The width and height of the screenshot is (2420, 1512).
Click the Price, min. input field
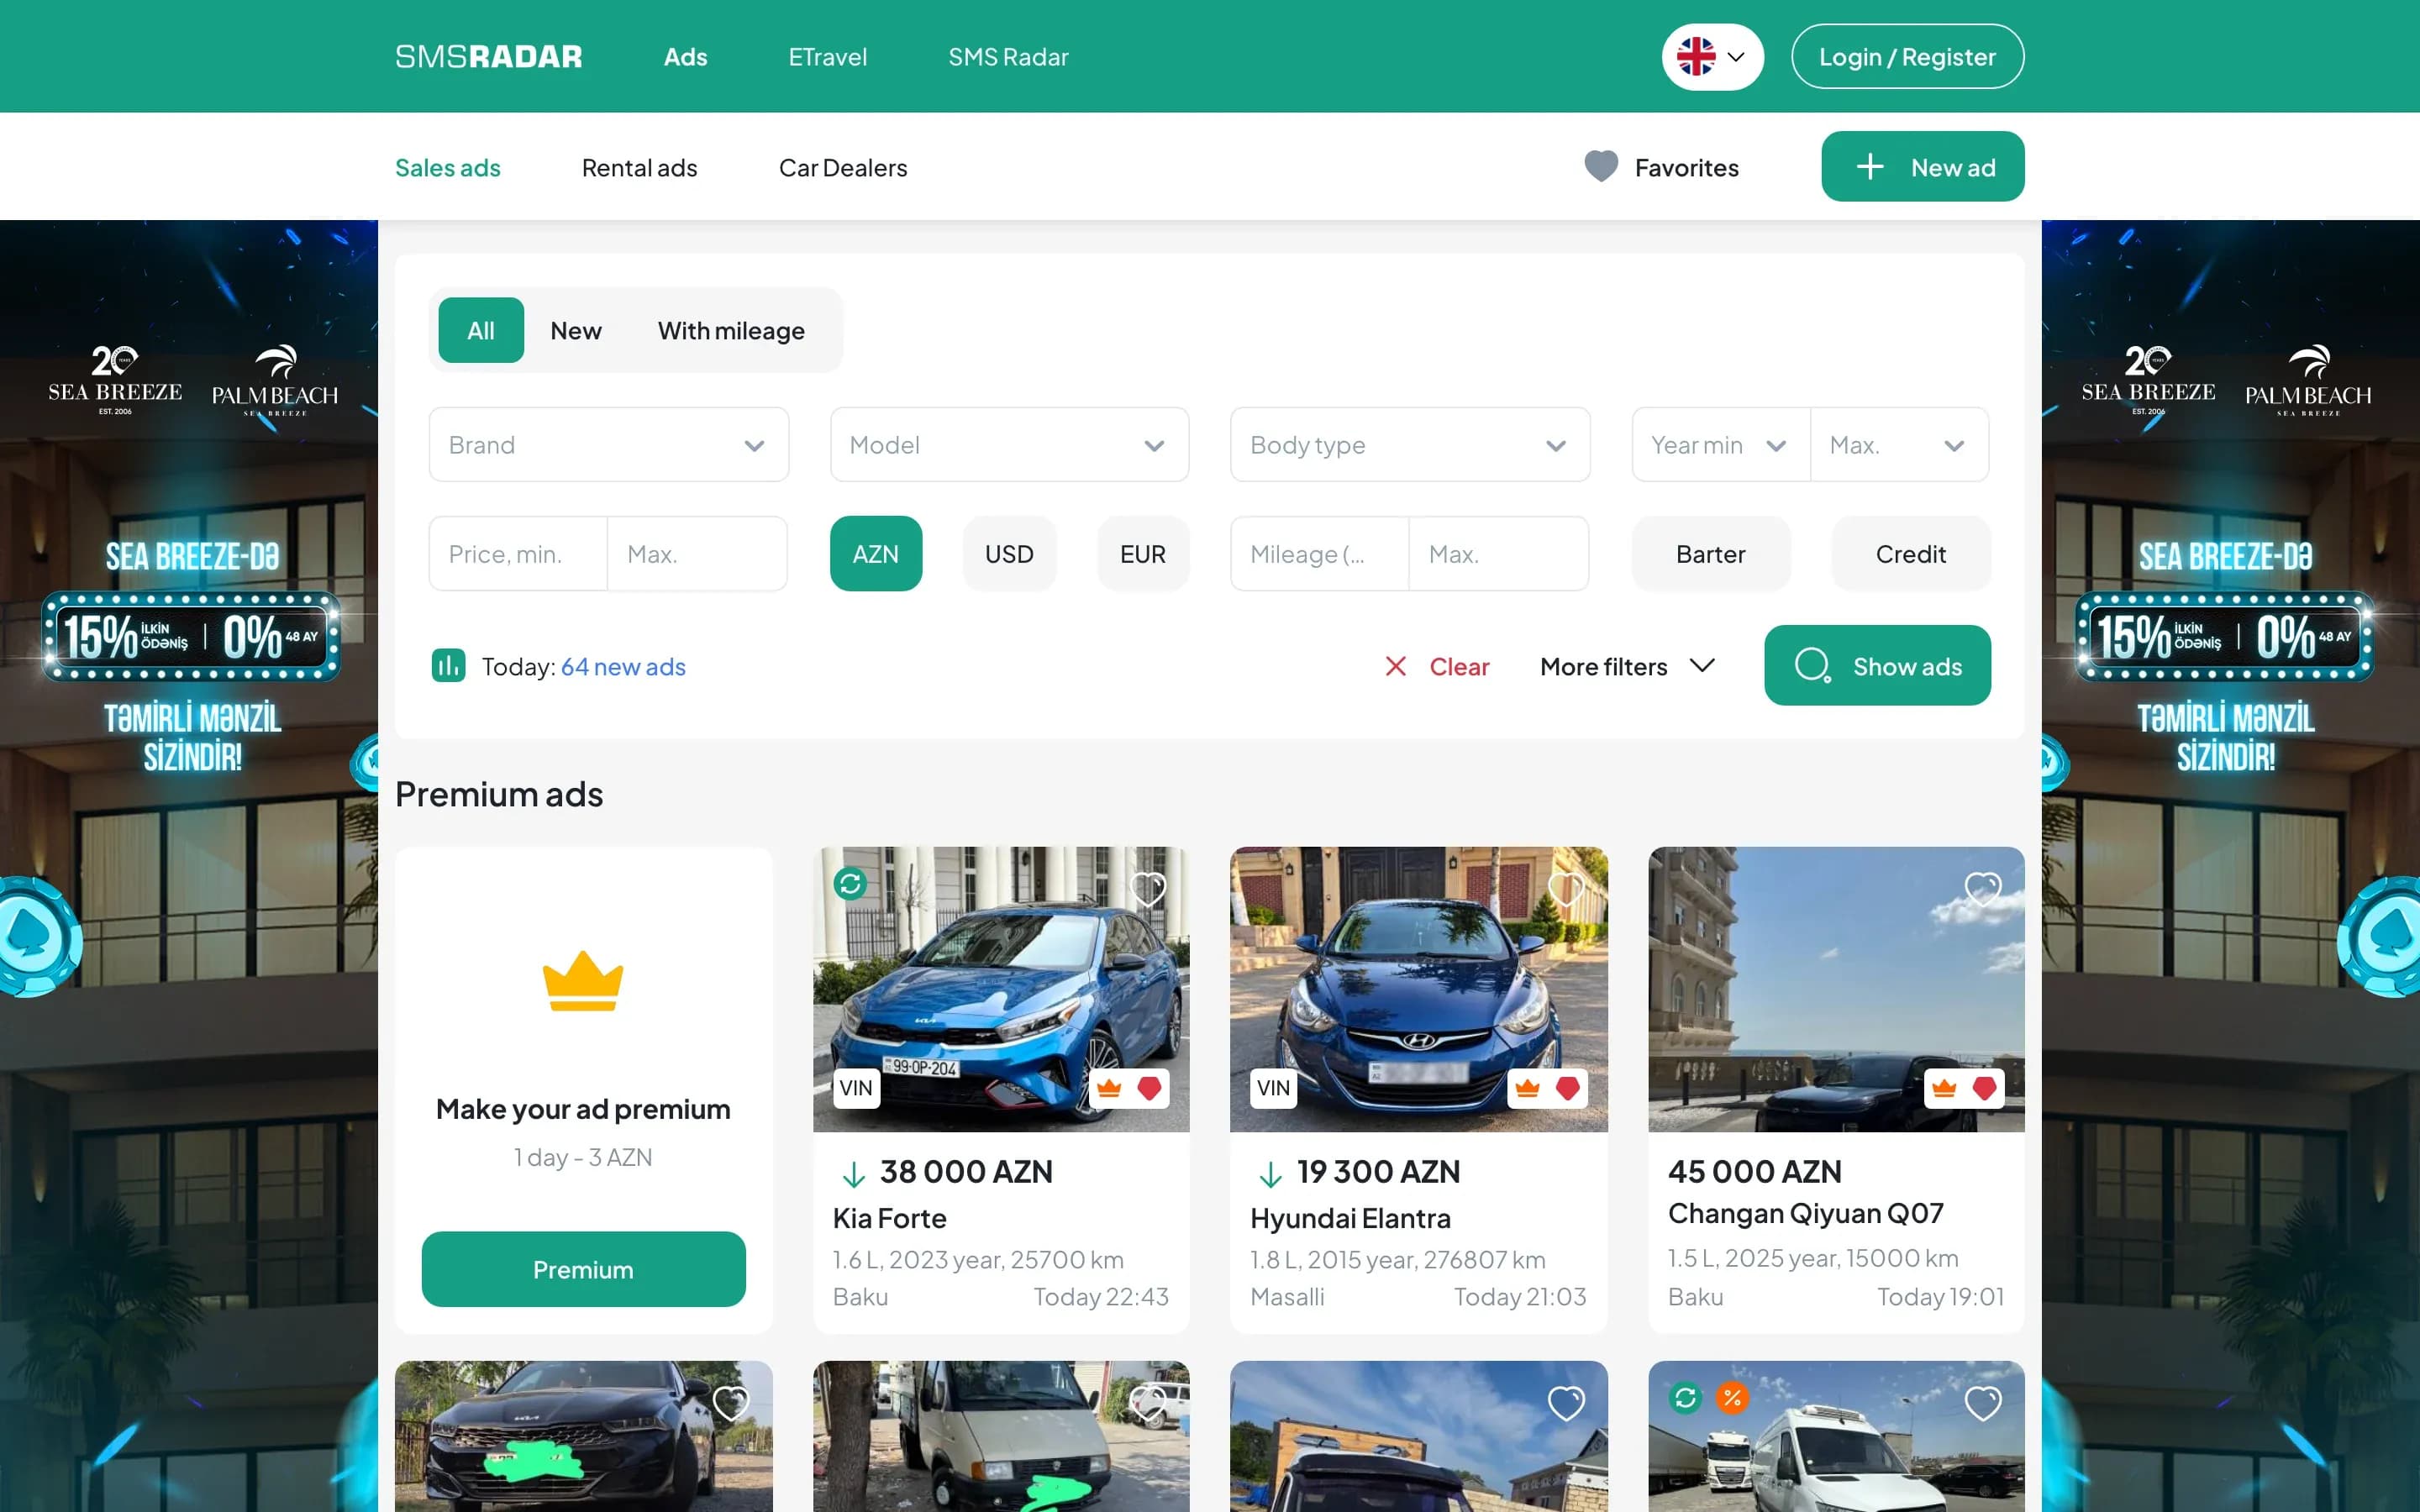[518, 554]
